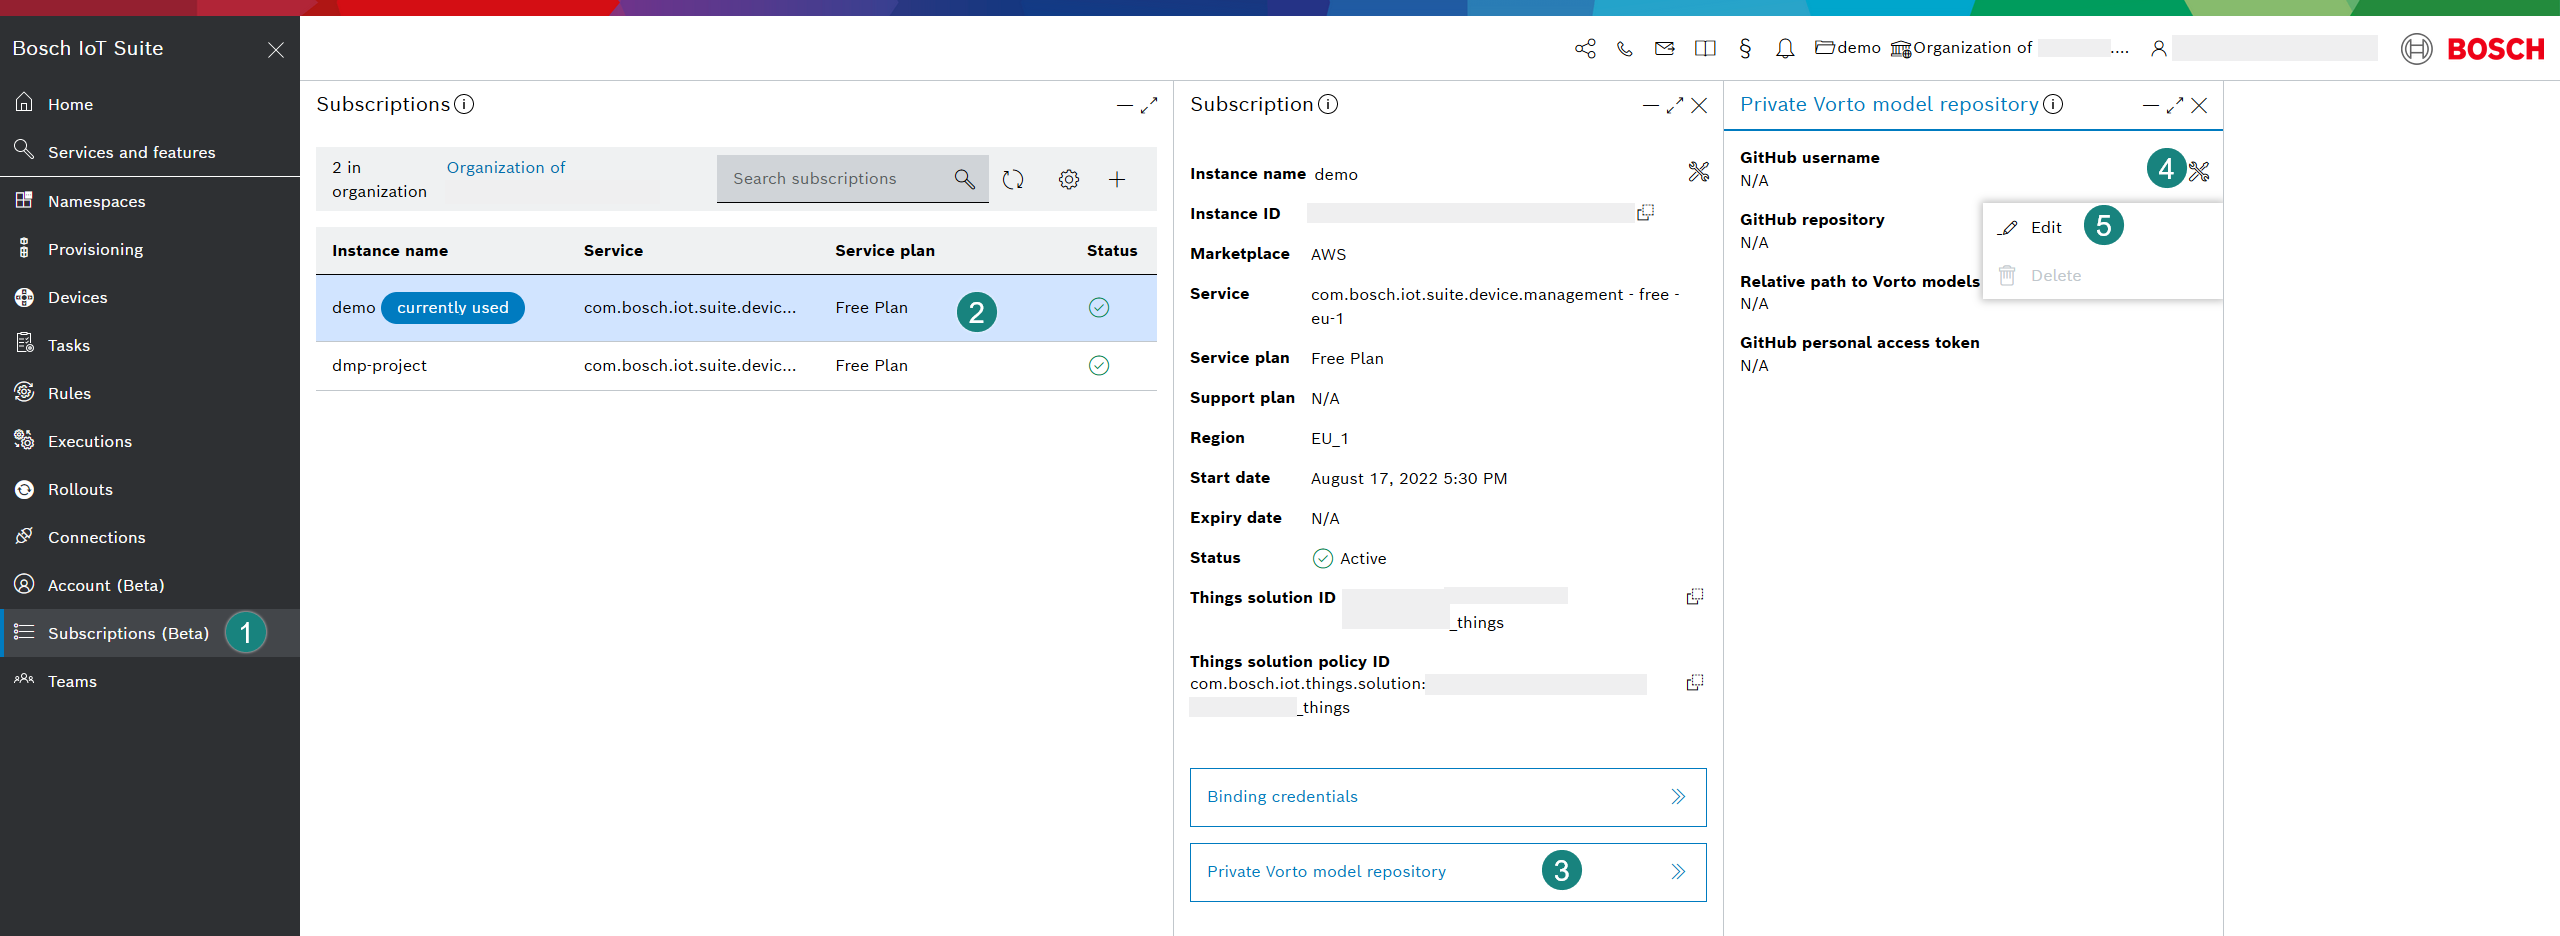Click the Subscriptions info icon
Viewport: 2560px width, 936px height.
point(464,104)
